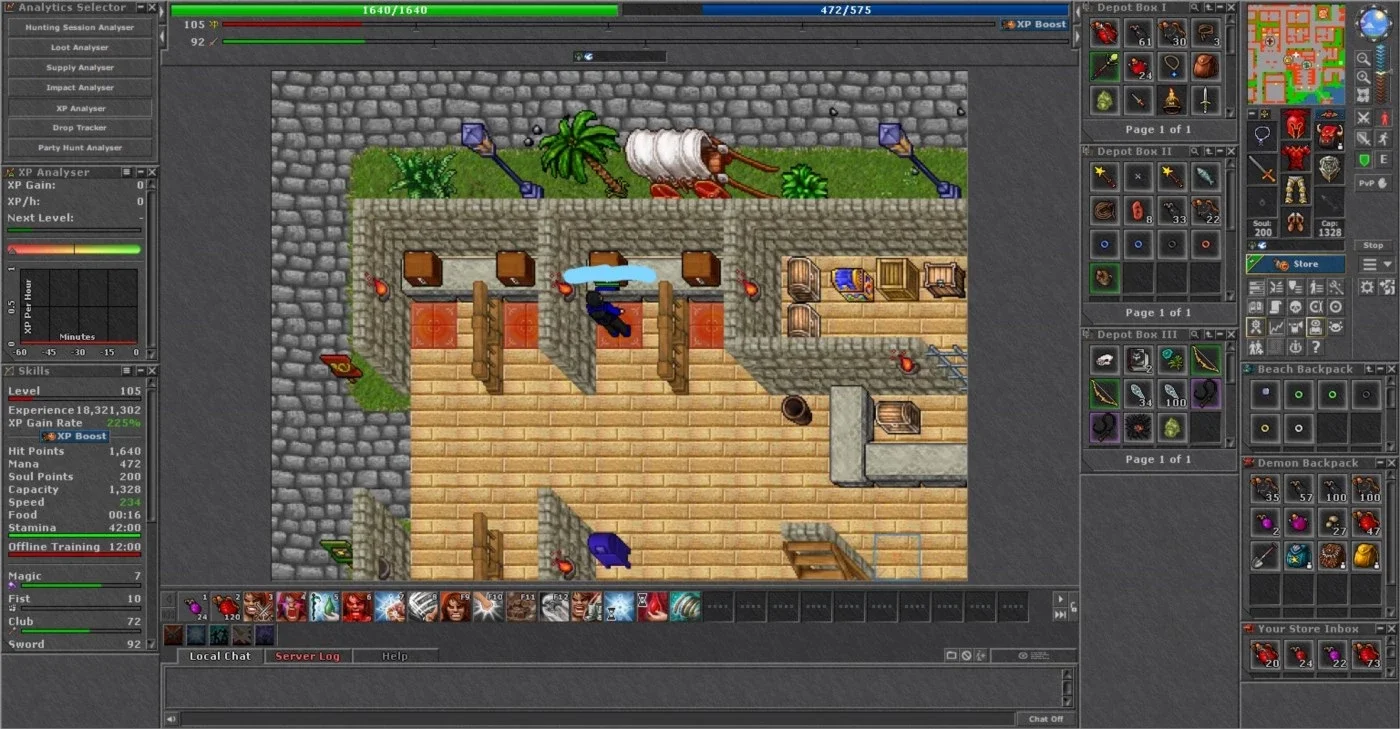The image size is (1400, 729).
Task: Click the XP Boost button in Skills panel
Action: (74, 436)
